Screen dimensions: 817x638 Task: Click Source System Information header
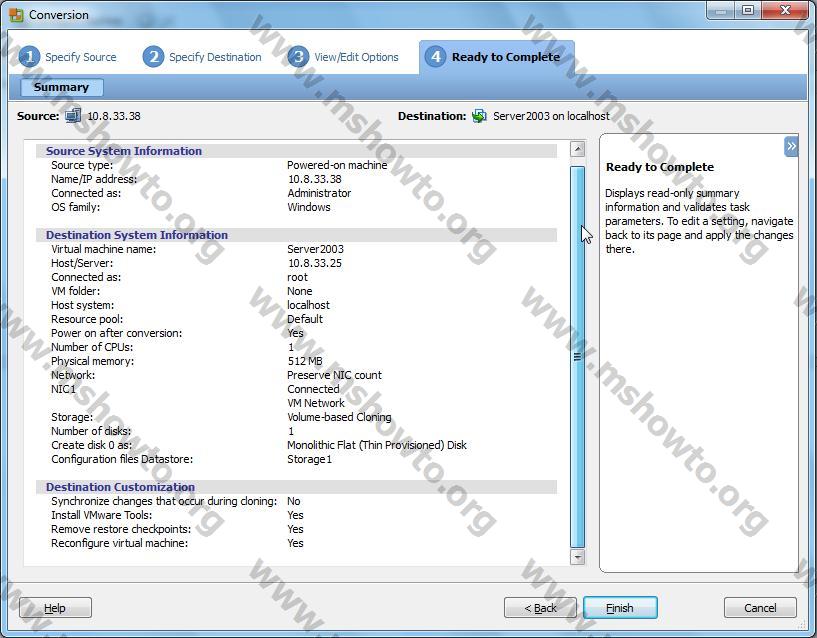124,151
